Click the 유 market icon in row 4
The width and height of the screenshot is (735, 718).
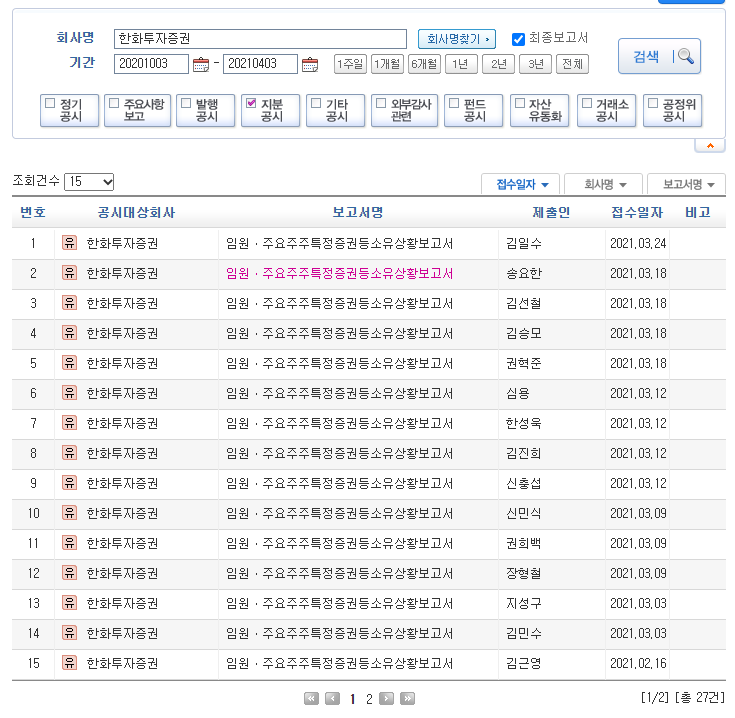69,333
